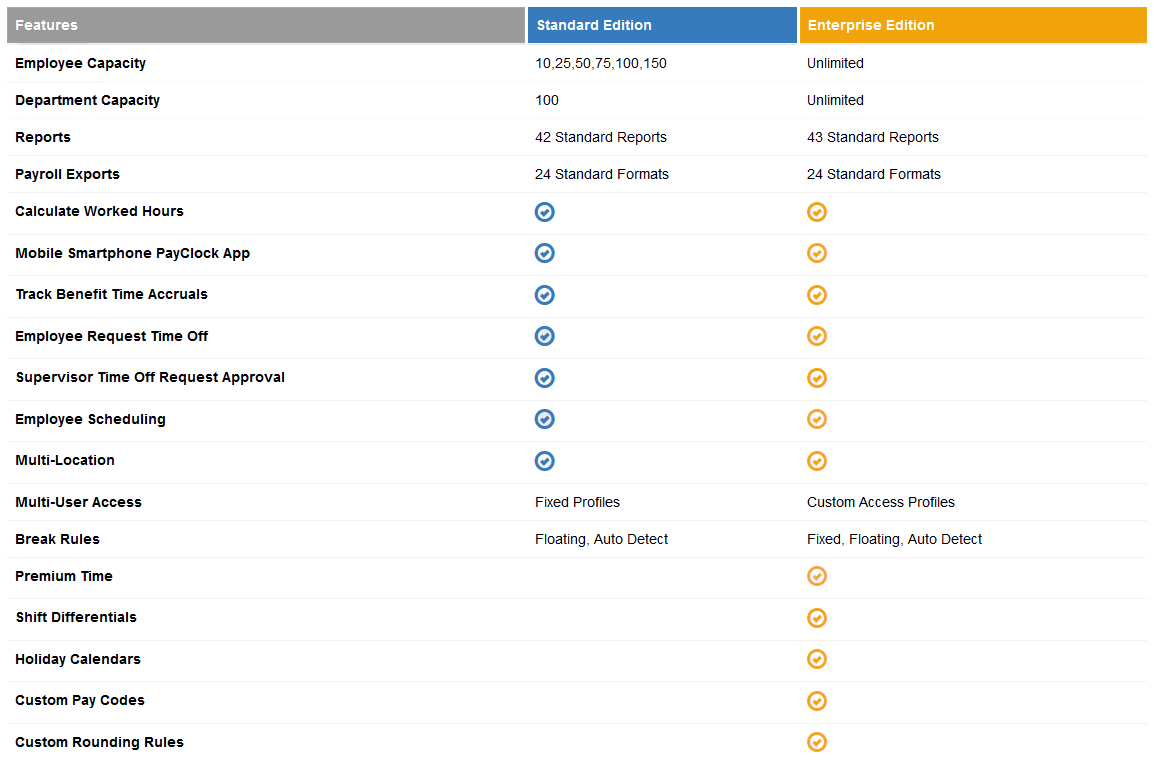Click 24 Standard Formats under Standard Edition
This screenshot has height=768, width=1154.
pyautogui.click(x=602, y=174)
